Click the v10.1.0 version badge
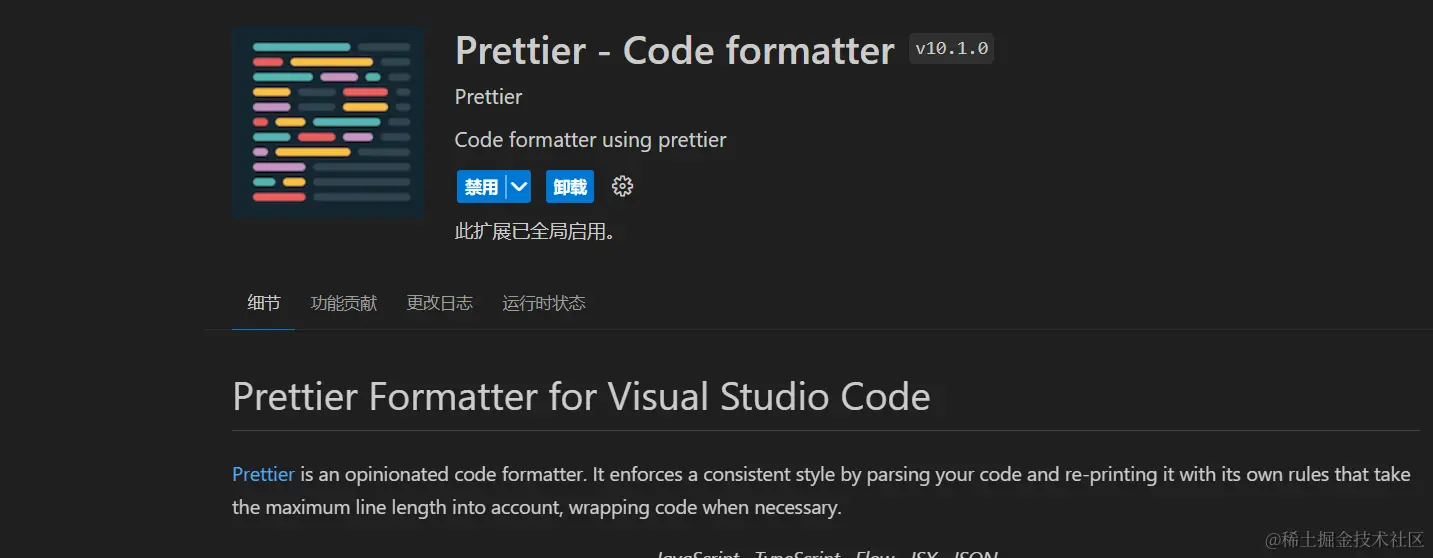Screen dimensions: 1433x558 (951, 49)
